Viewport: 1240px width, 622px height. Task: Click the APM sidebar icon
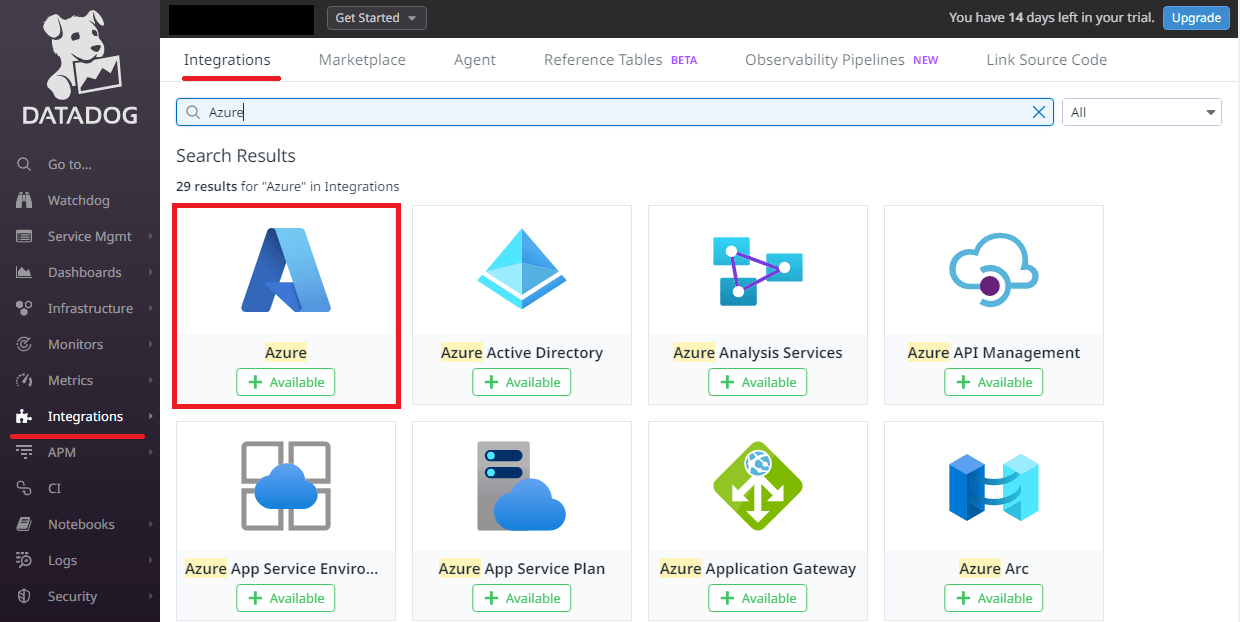pyautogui.click(x=25, y=453)
